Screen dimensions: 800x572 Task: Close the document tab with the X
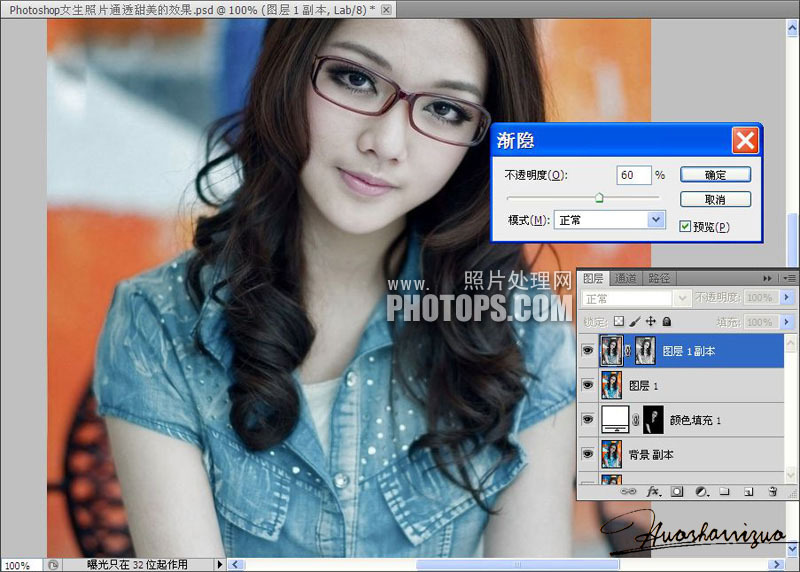(387, 9)
